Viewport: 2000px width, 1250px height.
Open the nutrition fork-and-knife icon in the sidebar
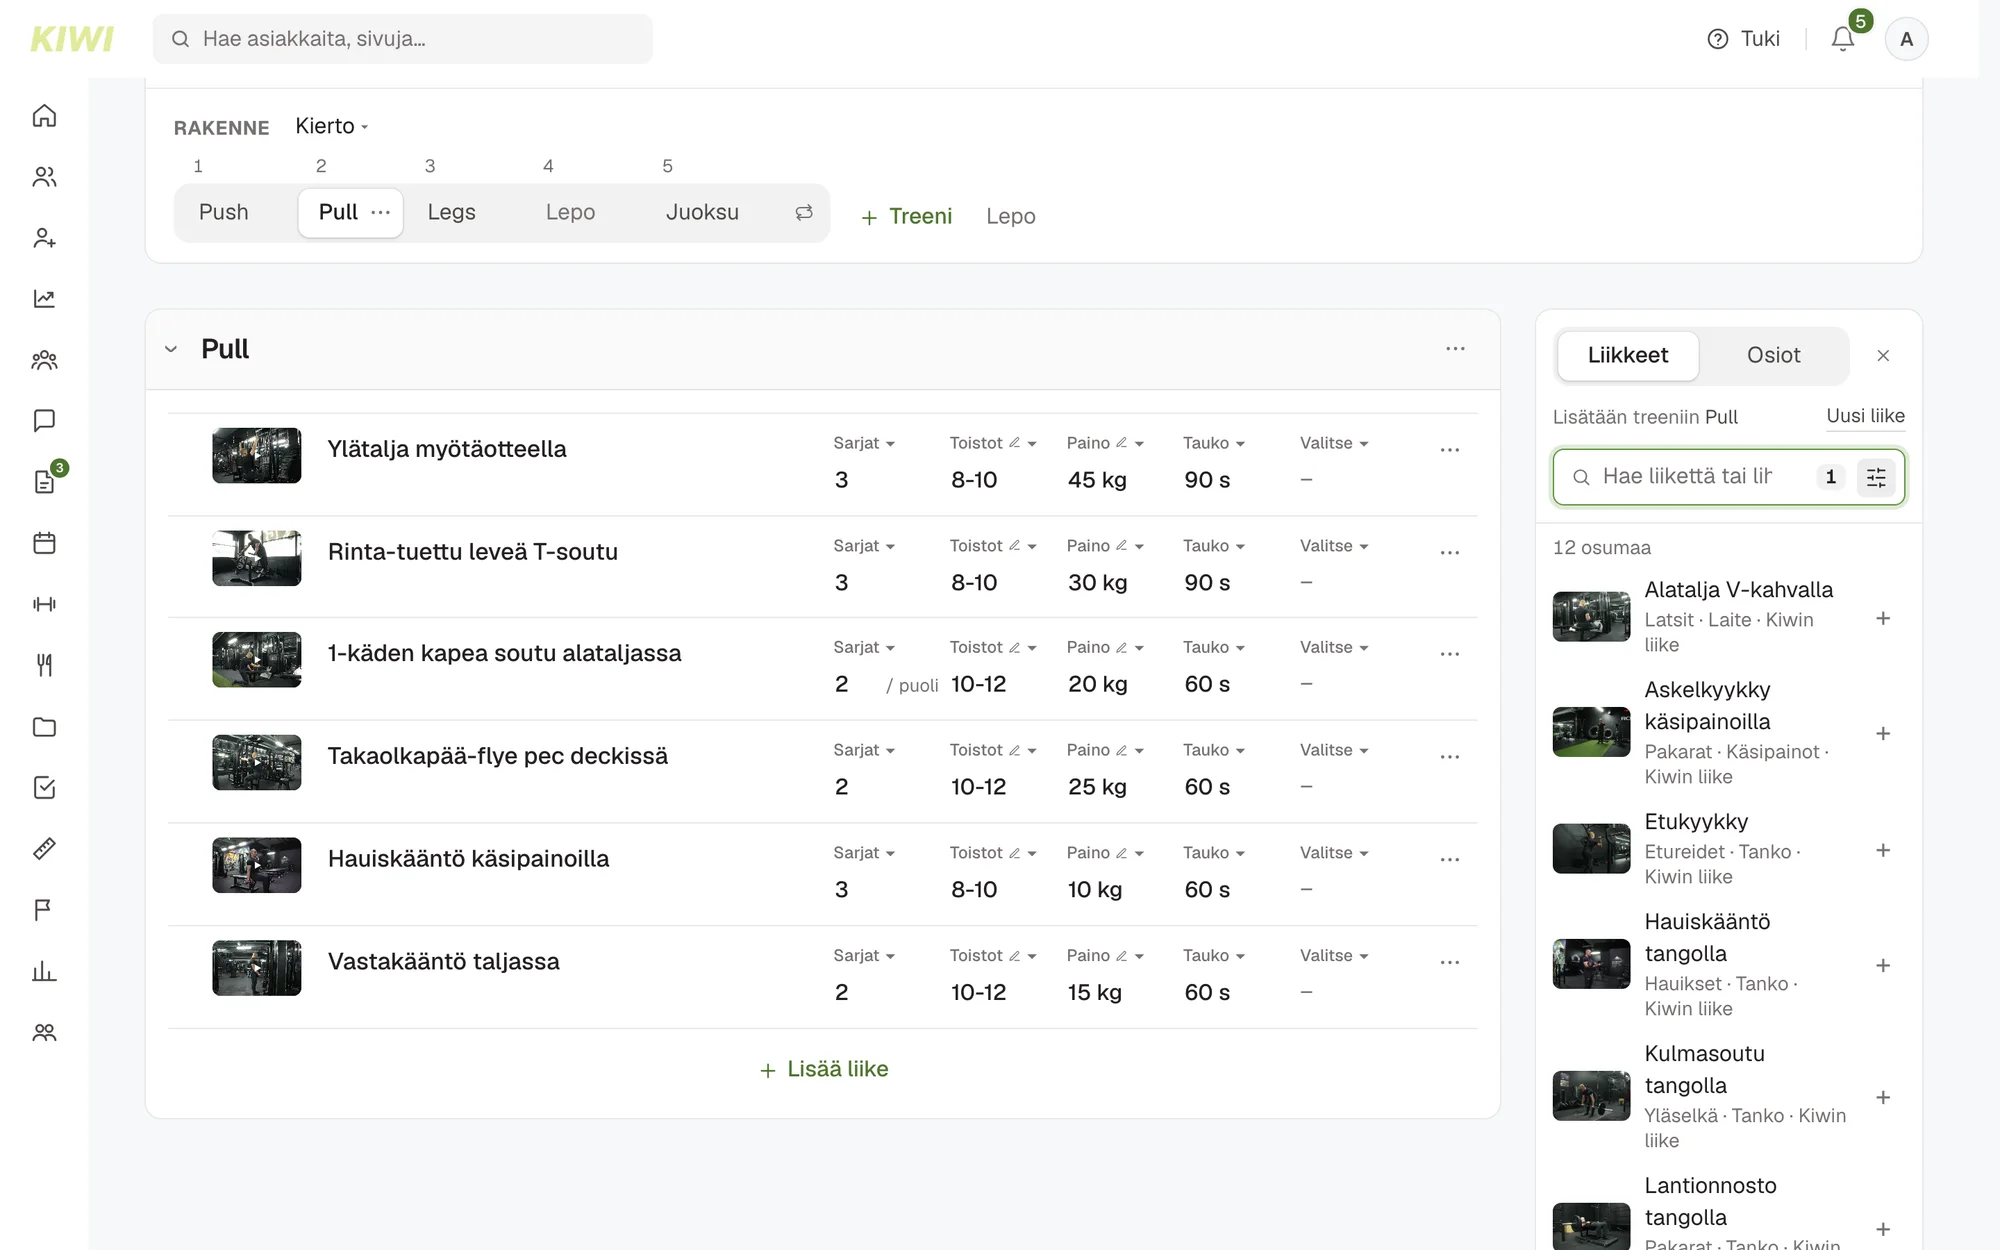pyautogui.click(x=44, y=665)
